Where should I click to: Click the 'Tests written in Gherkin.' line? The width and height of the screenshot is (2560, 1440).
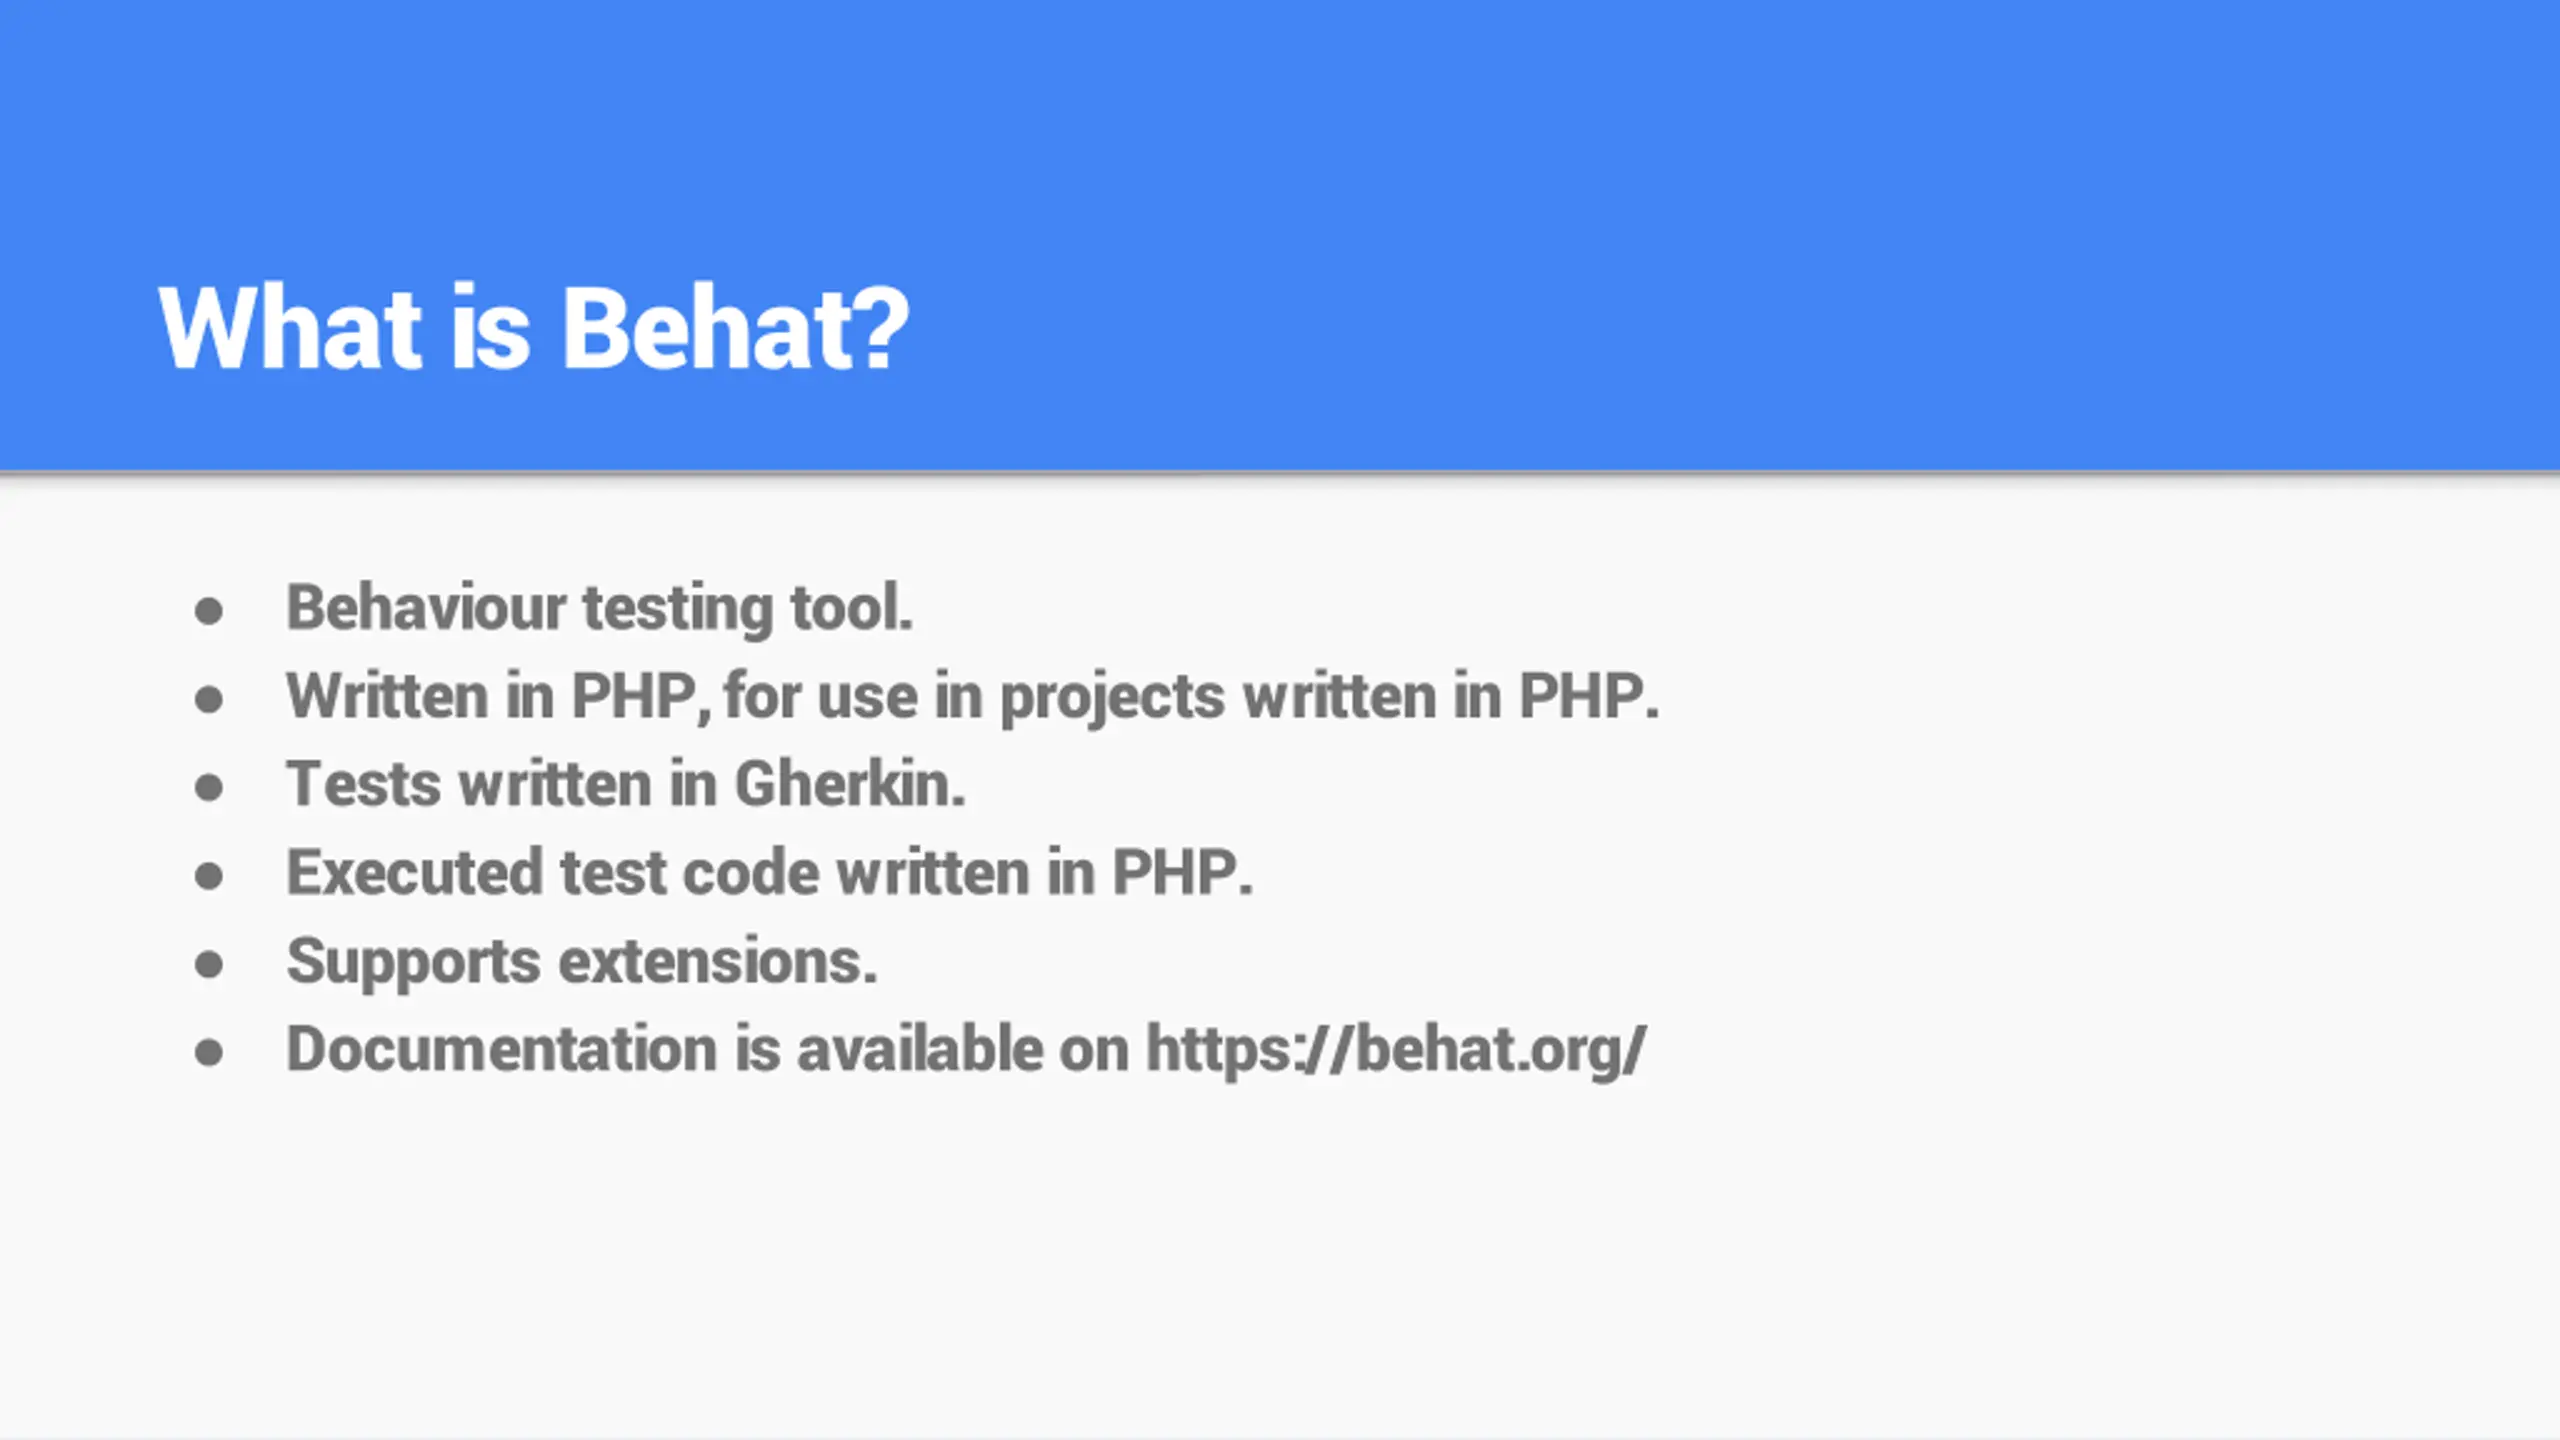626,784
